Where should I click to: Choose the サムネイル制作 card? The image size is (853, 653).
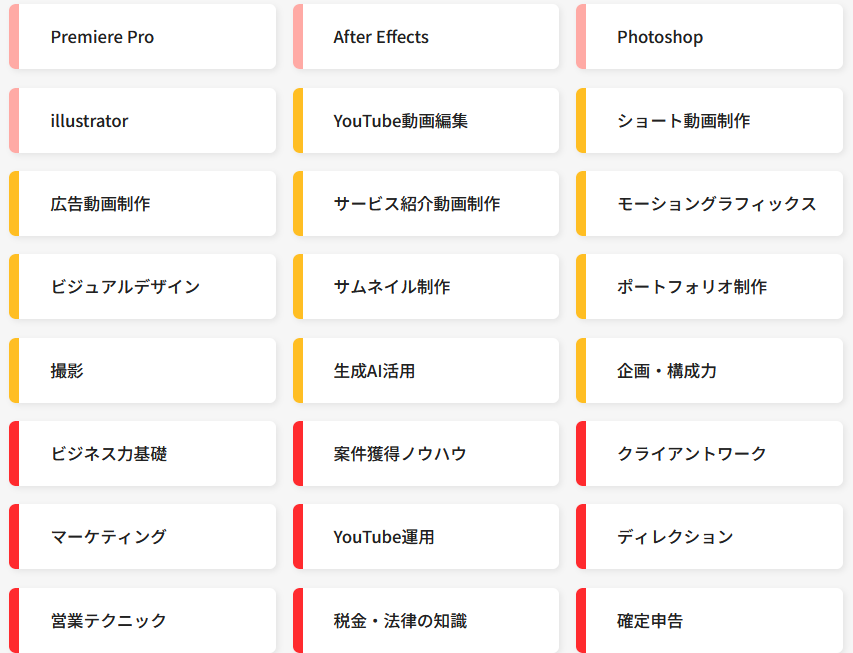point(426,286)
